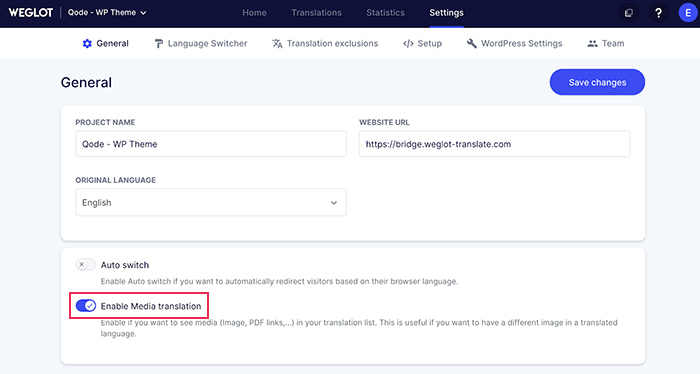Image resolution: width=700 pixels, height=374 pixels.
Task: Click the Project Name input field
Action: pyautogui.click(x=211, y=144)
